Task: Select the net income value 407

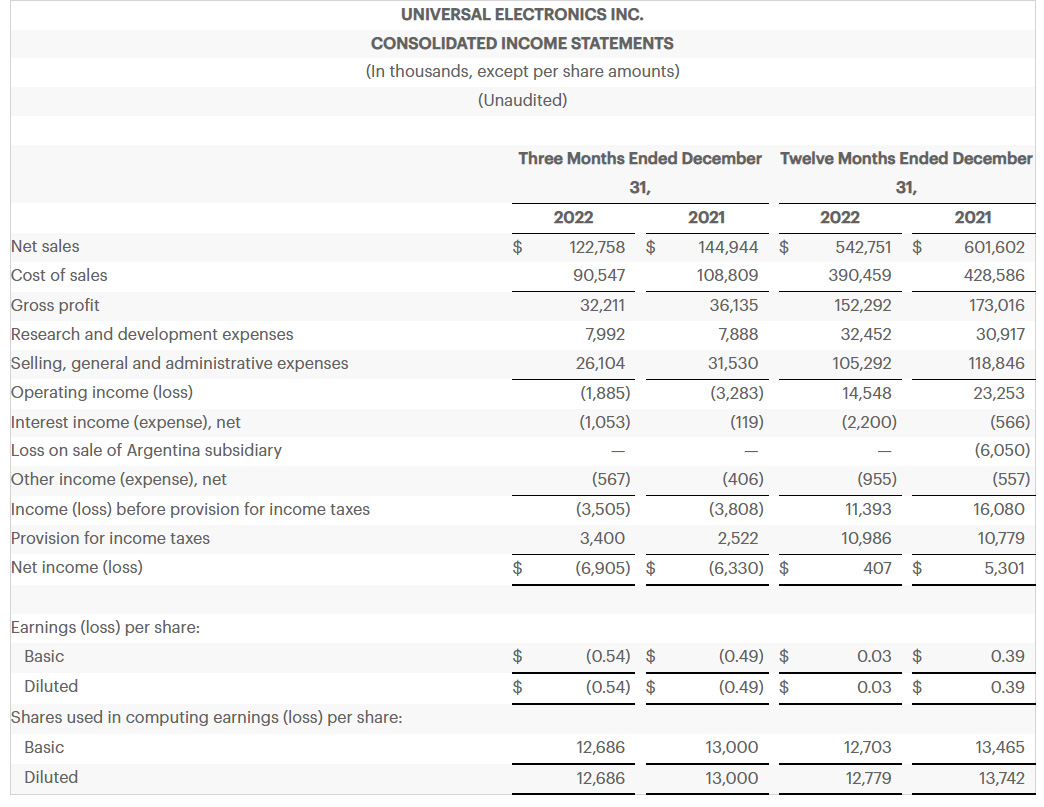Action: click(878, 568)
